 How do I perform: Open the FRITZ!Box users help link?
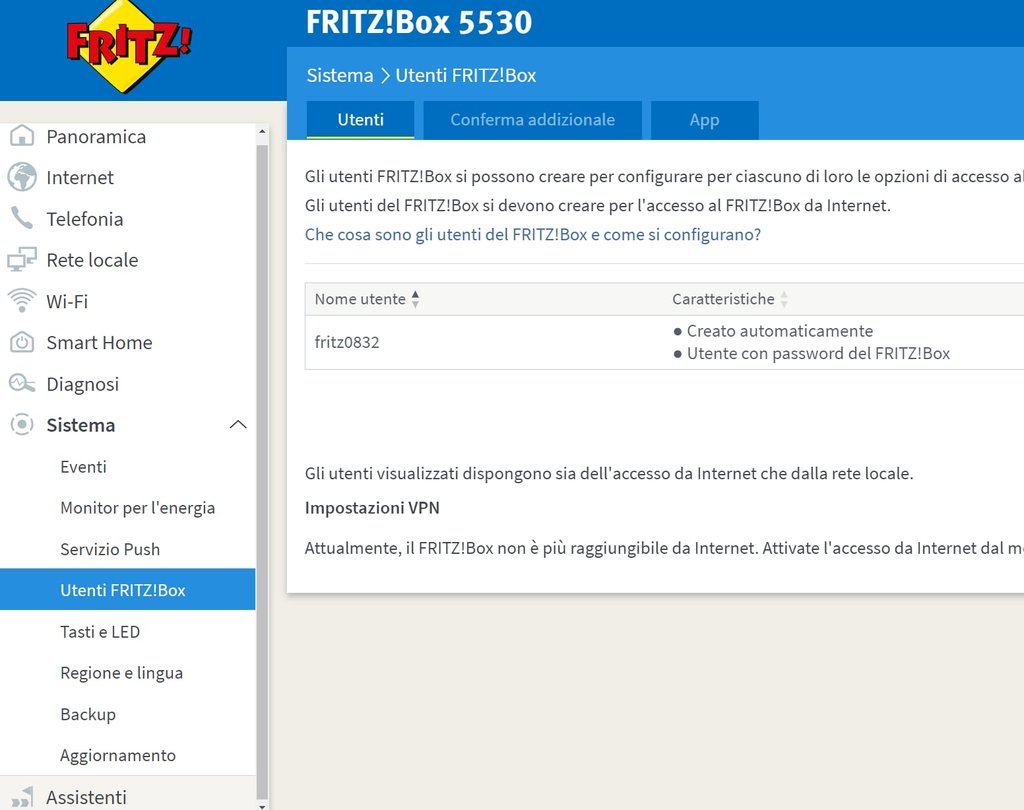click(532, 235)
